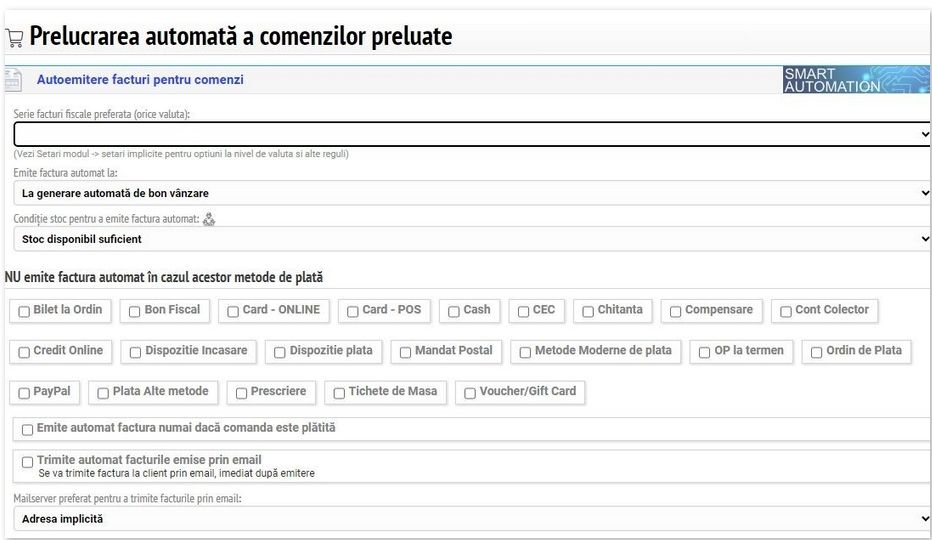
Task: Click the 'Autoemitere facturi pentru comenzi' section header
Action: coord(140,80)
